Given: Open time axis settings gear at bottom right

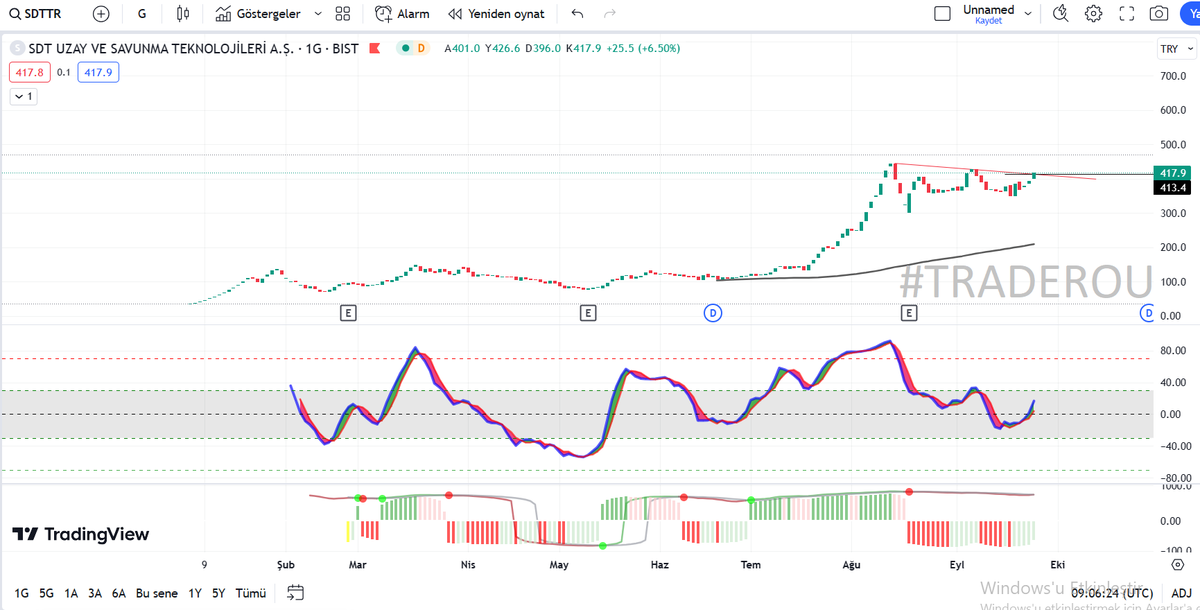Looking at the screenshot, I should [x=1177, y=565].
